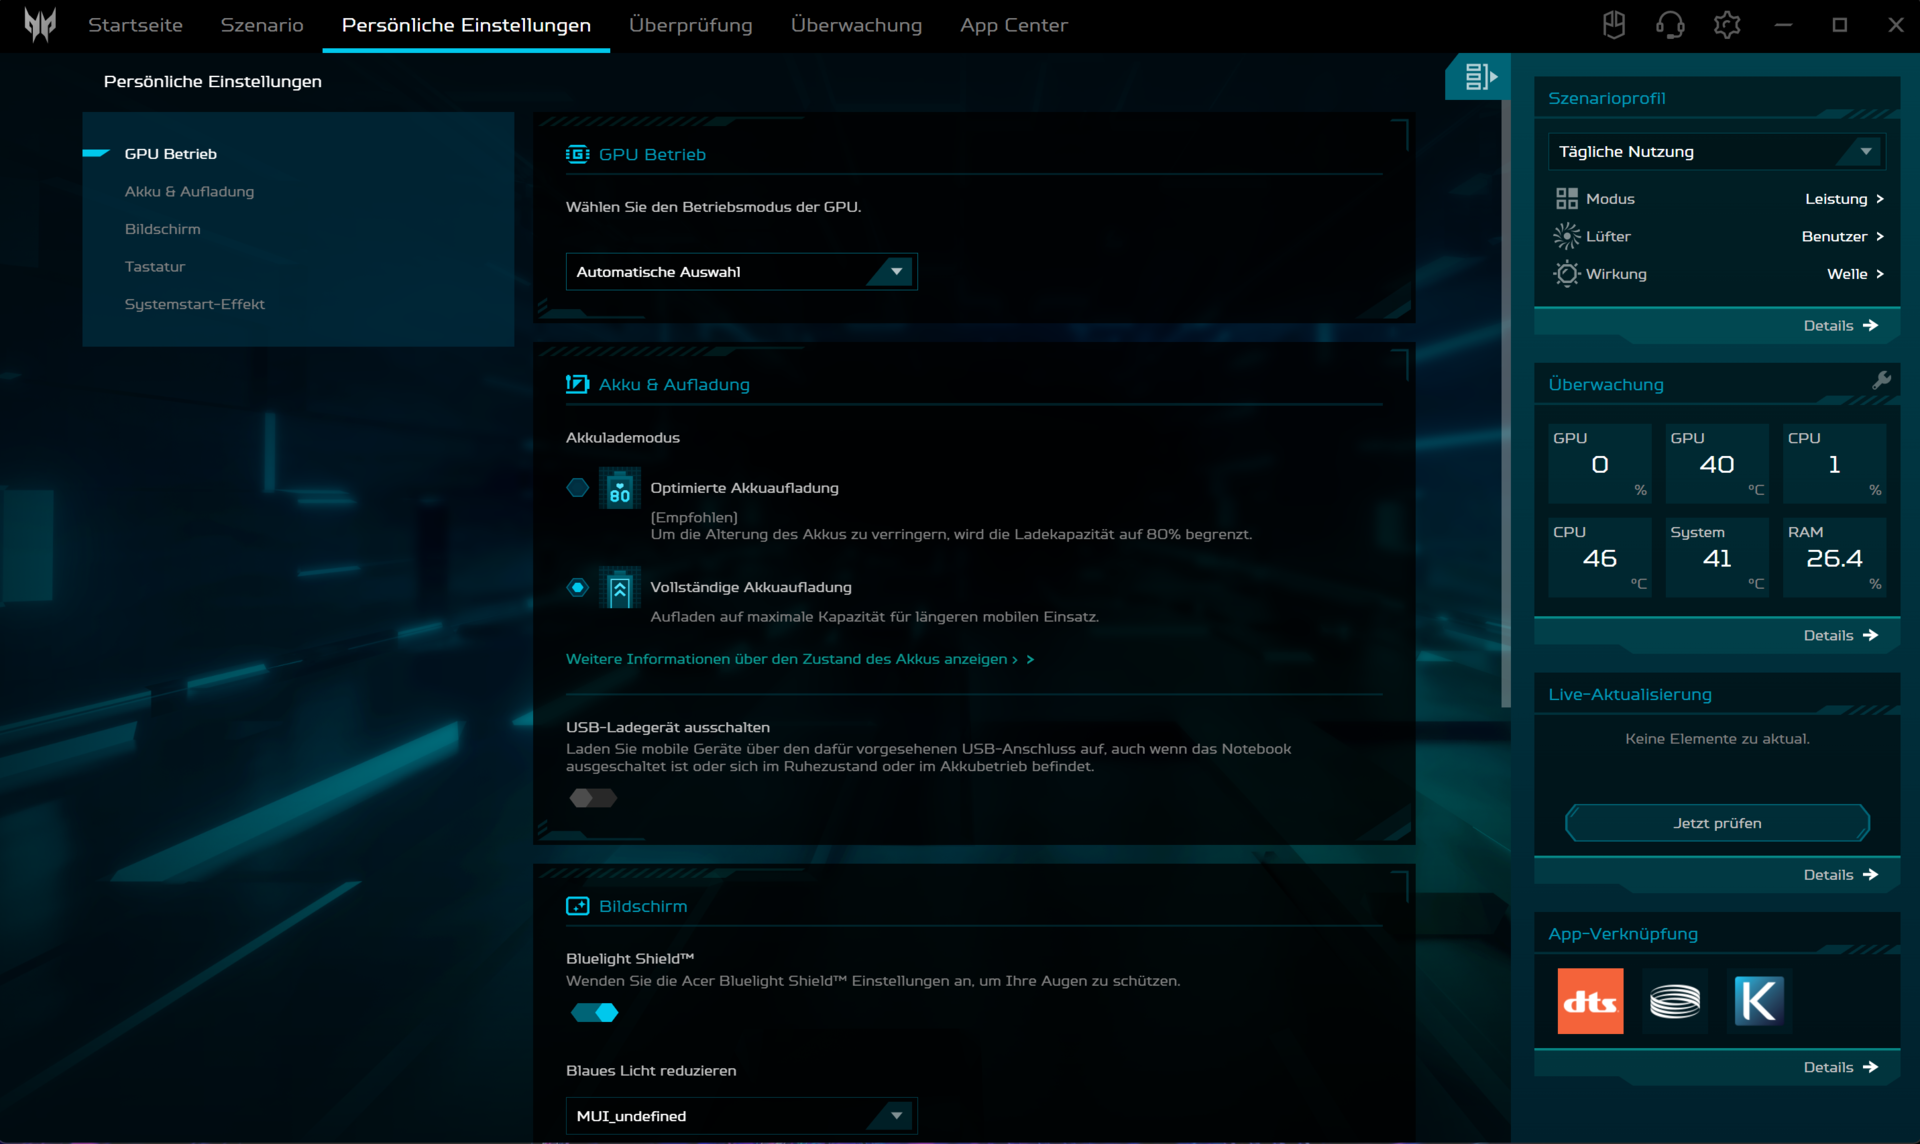This screenshot has height=1144, width=1920.
Task: Disable the Bluelight Shield toggle
Action: (595, 1013)
